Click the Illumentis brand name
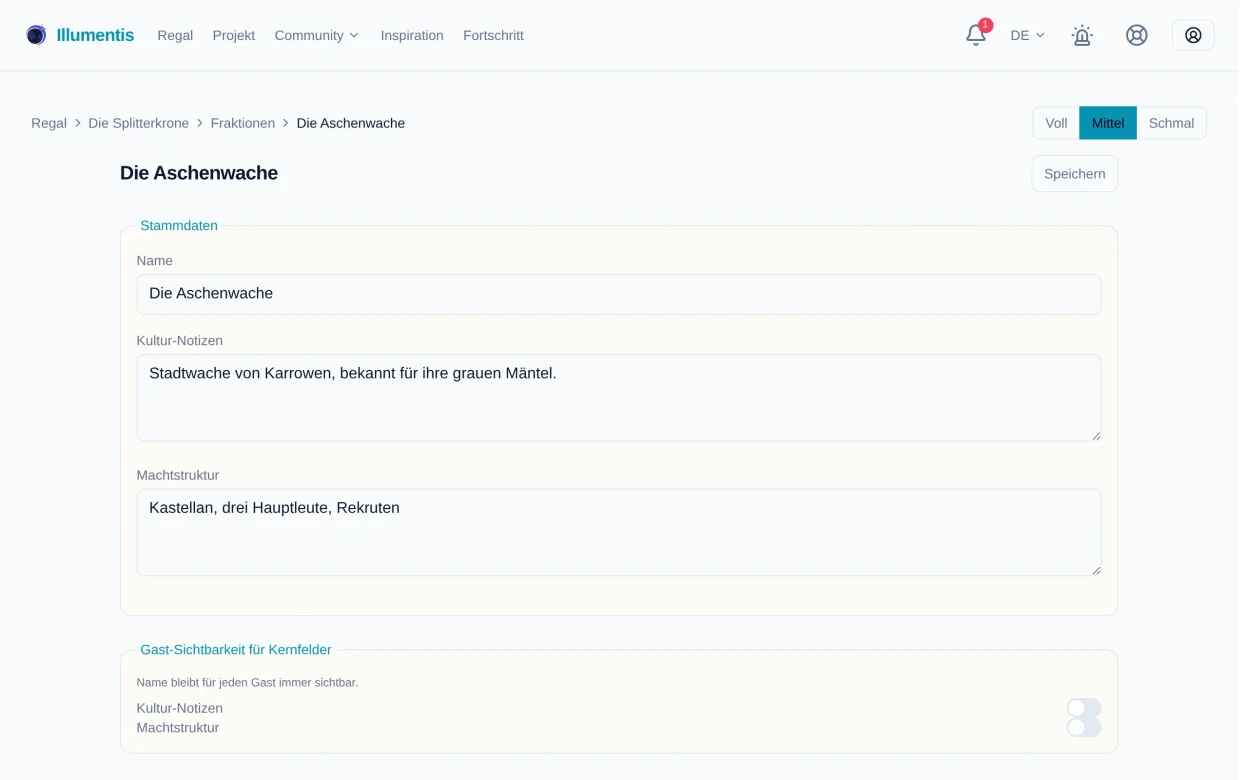1248x780 pixels. [x=95, y=35]
